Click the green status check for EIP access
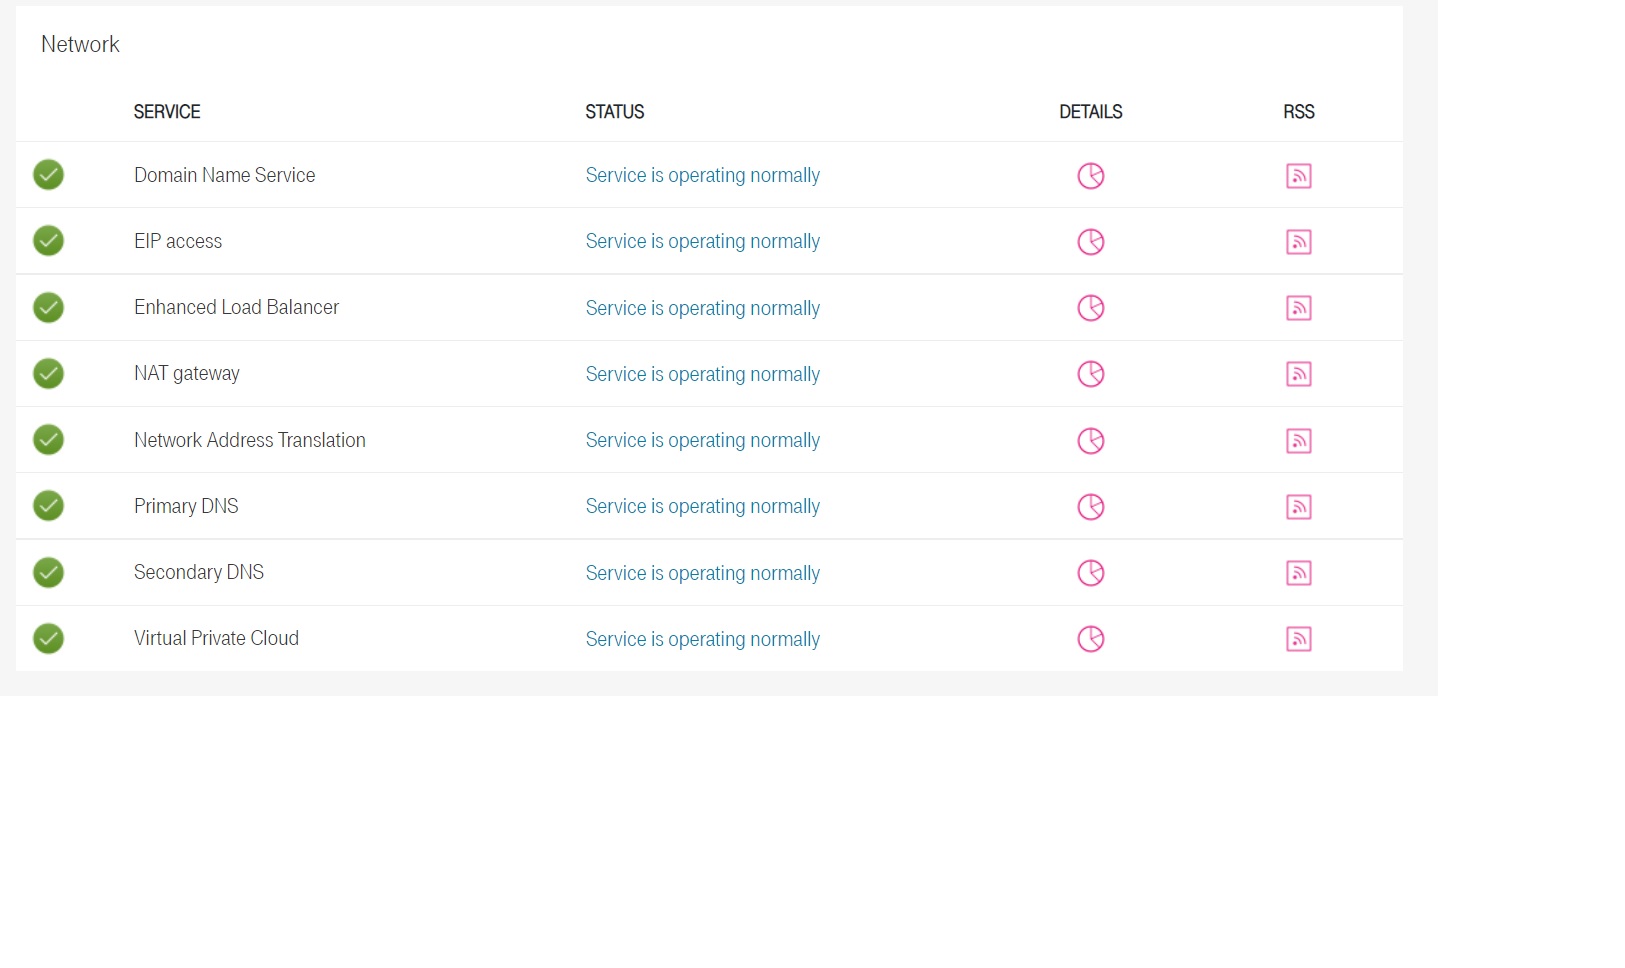This screenshot has height=968, width=1625. (48, 241)
